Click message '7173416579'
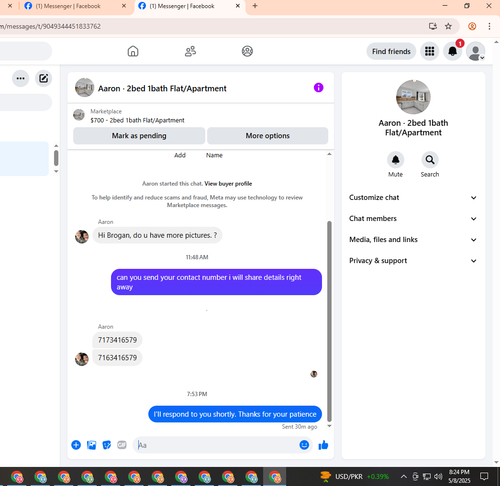500x486 pixels. [117, 340]
